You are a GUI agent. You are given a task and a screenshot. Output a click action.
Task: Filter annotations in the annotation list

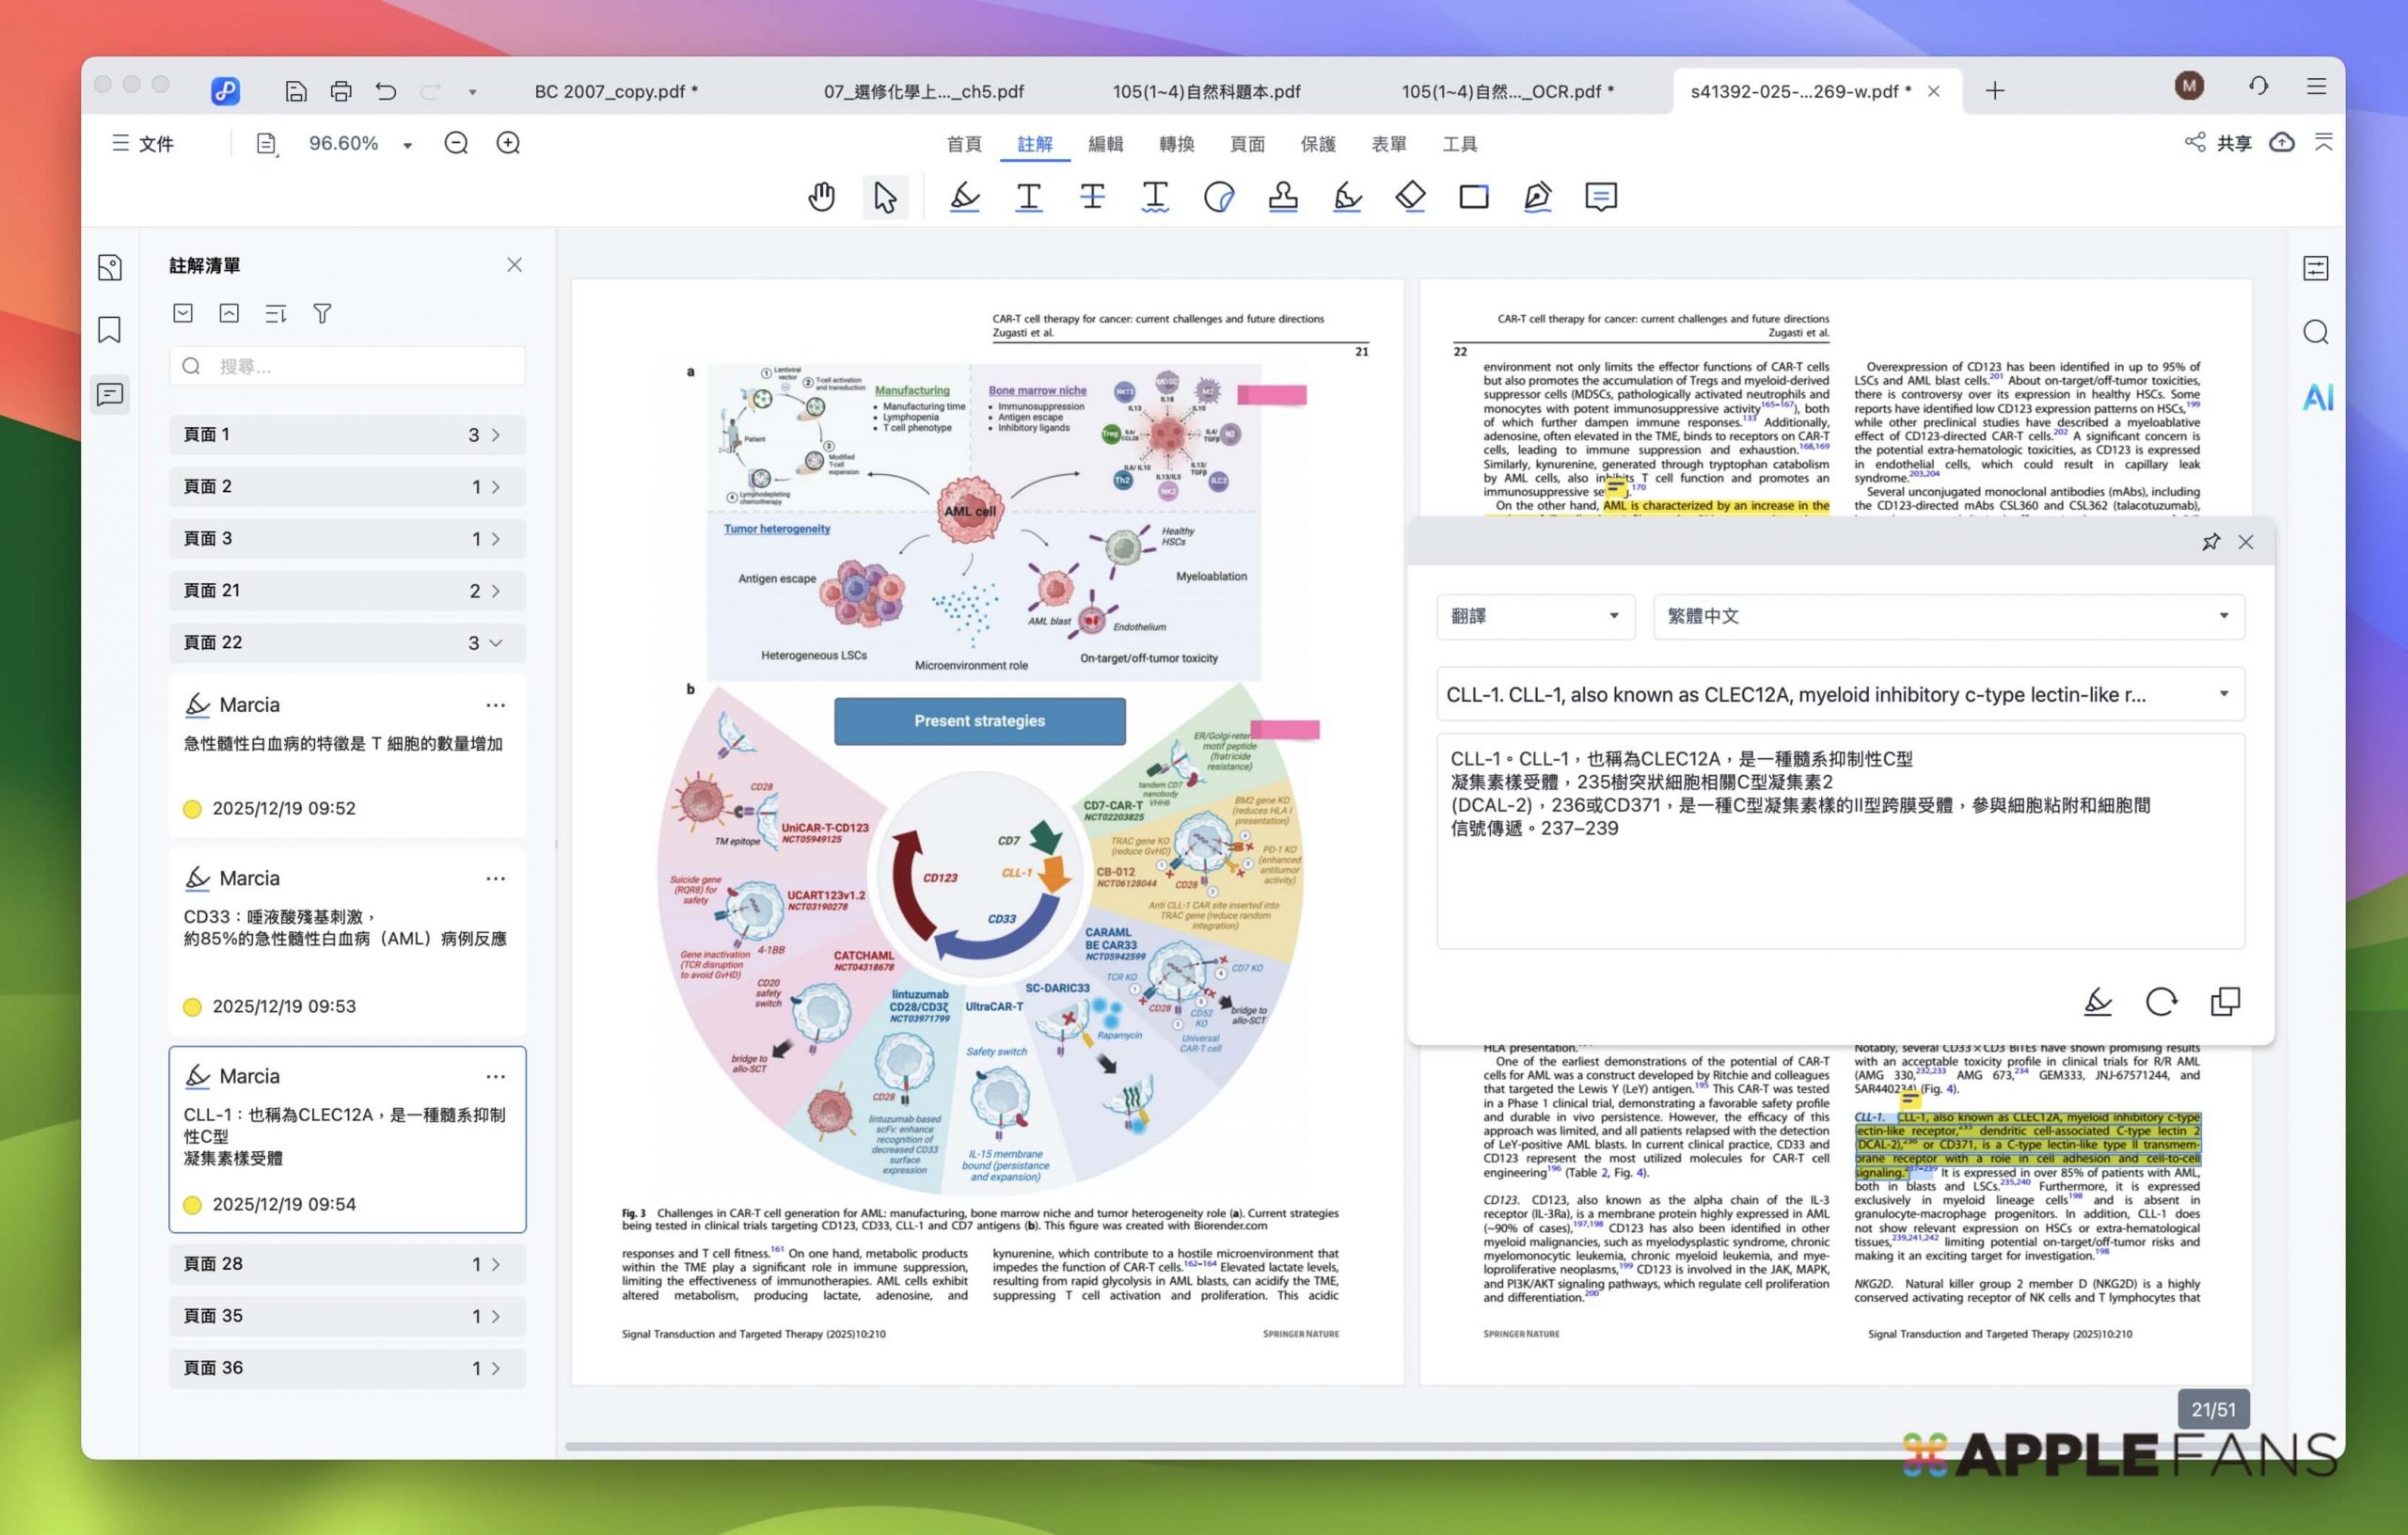(322, 313)
